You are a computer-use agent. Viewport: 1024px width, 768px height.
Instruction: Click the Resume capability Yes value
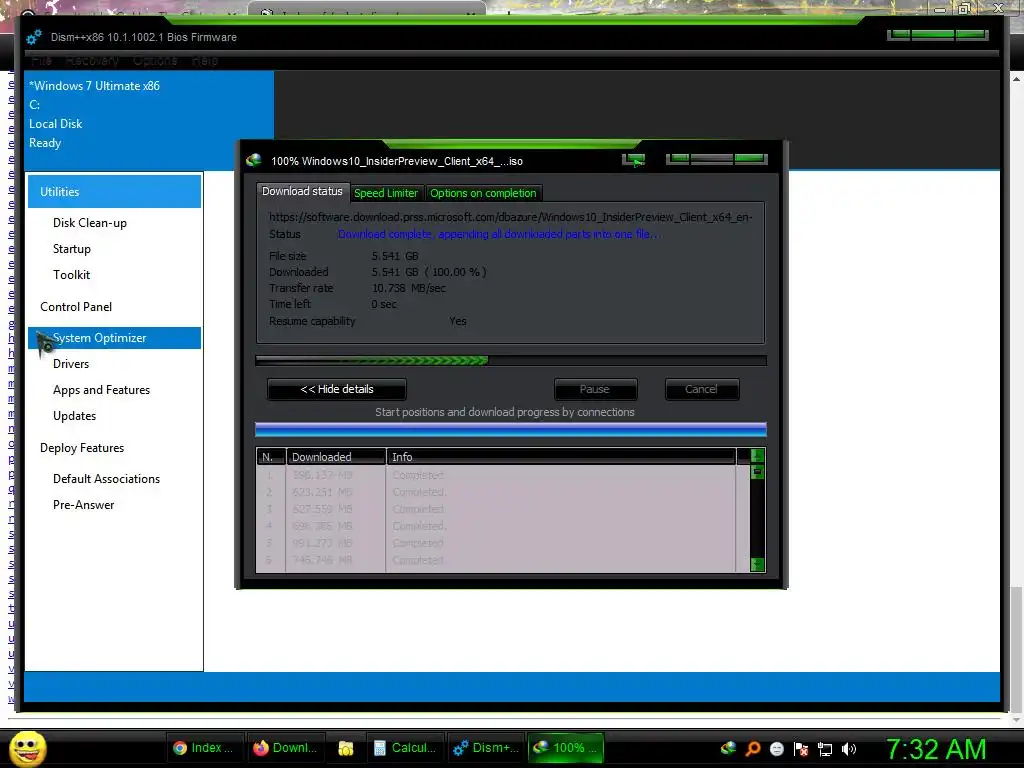point(458,321)
